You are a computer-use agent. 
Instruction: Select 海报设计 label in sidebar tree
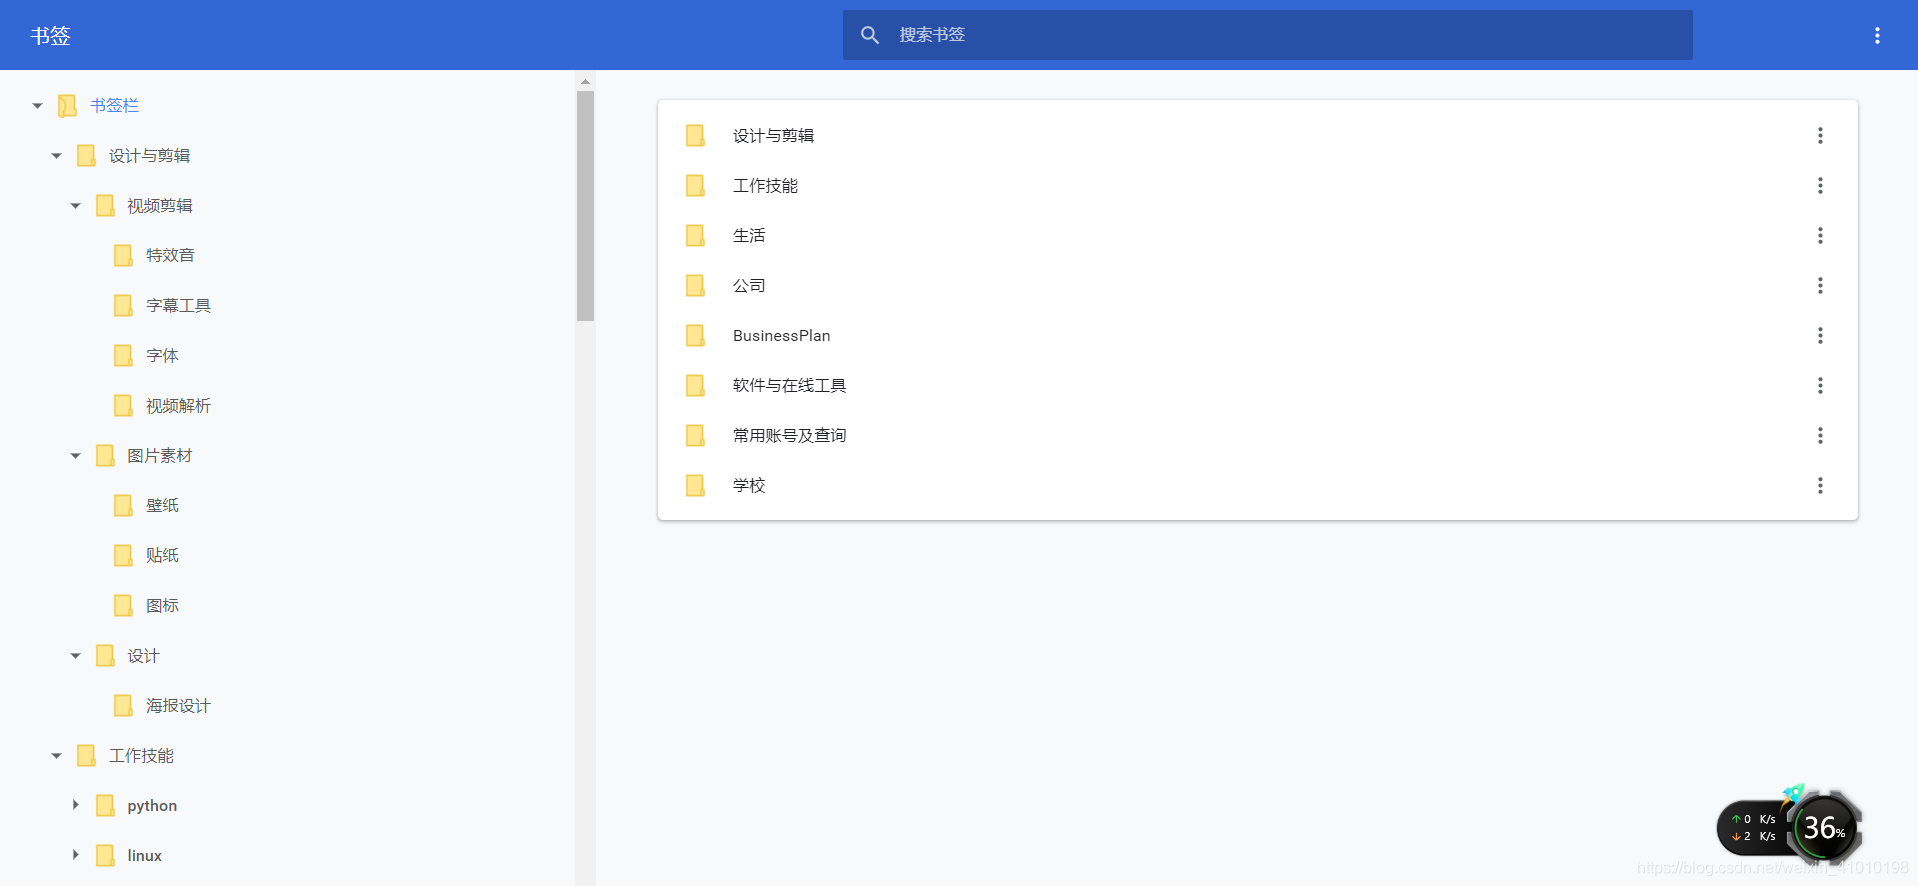178,705
